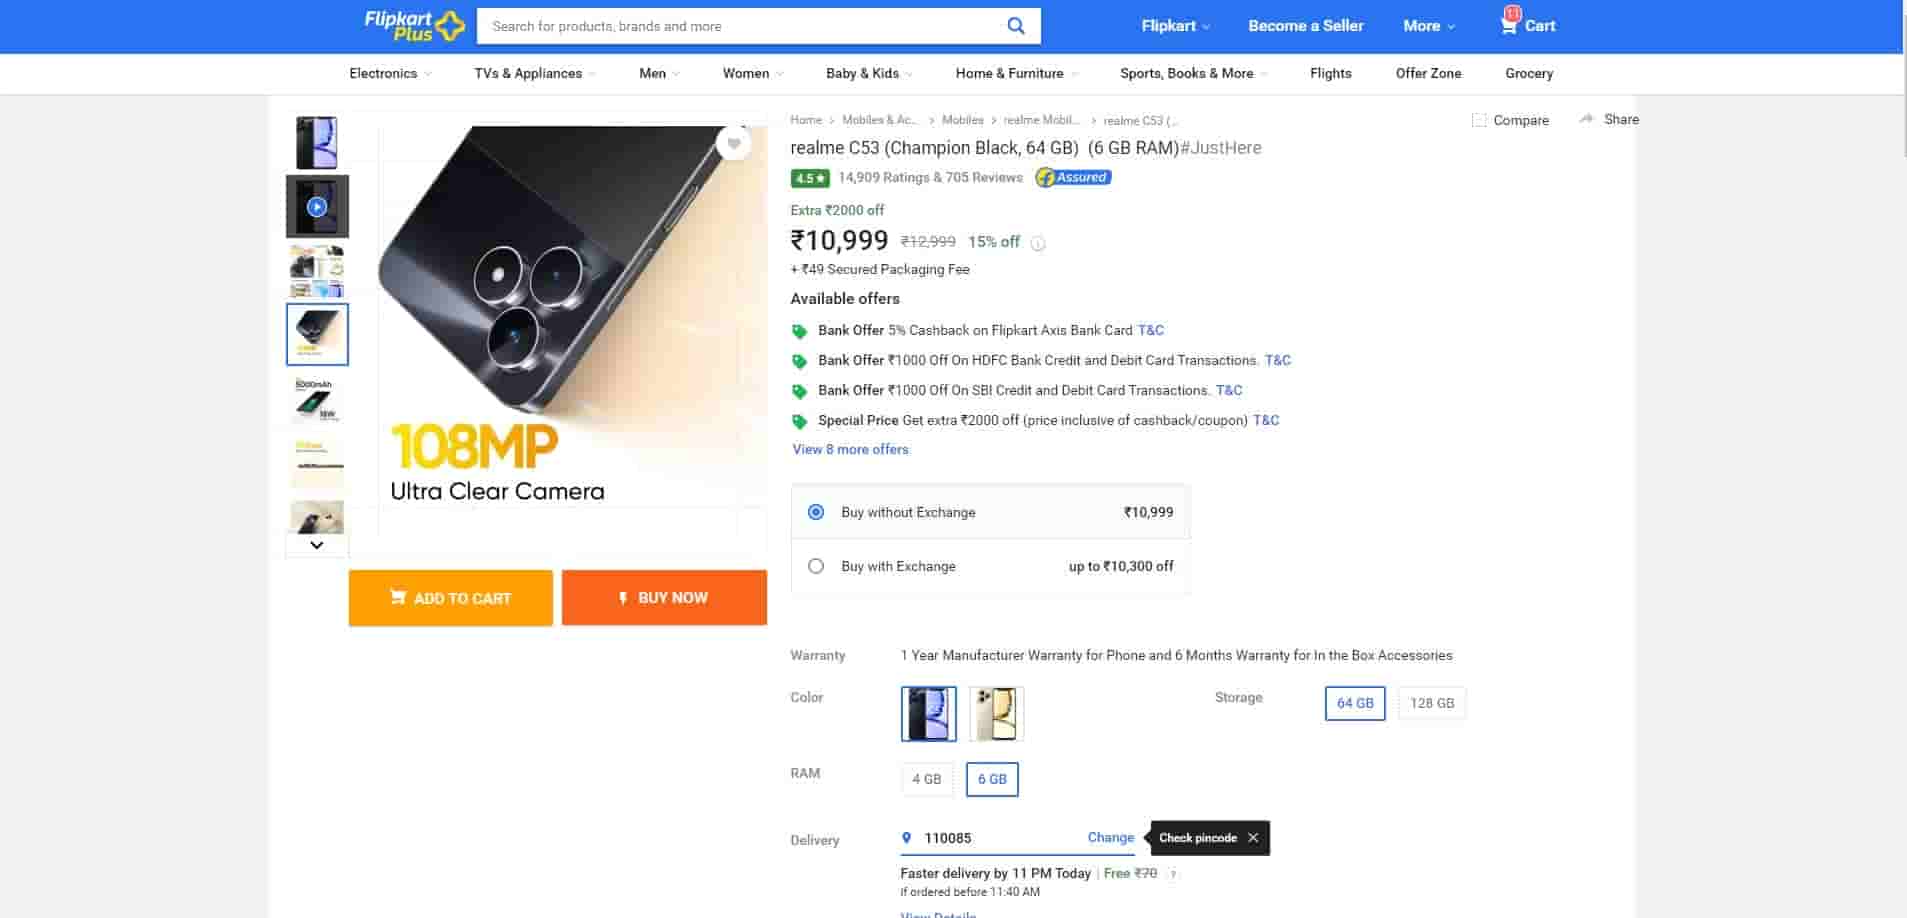Click price info icon beside 15% off

1038,243
